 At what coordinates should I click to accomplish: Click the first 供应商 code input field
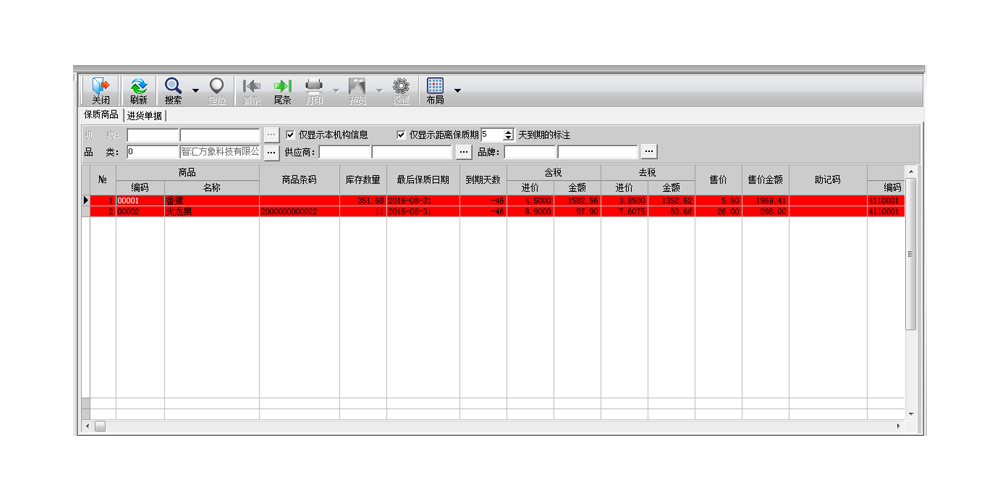point(344,152)
